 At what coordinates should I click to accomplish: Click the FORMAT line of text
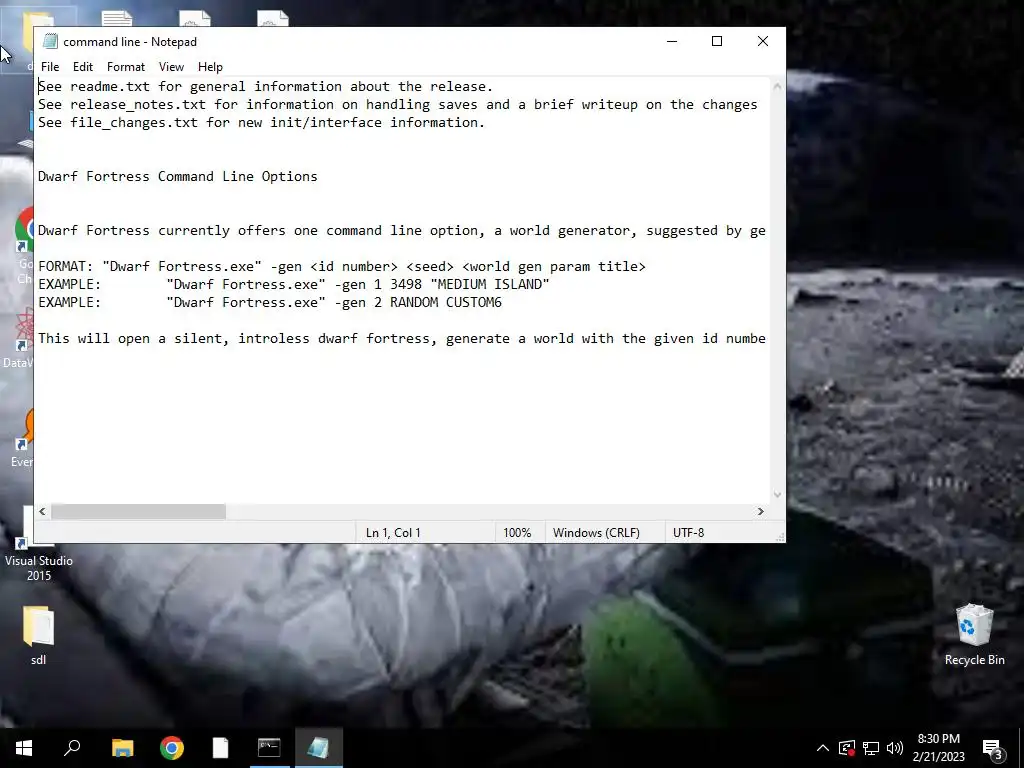coord(342,266)
